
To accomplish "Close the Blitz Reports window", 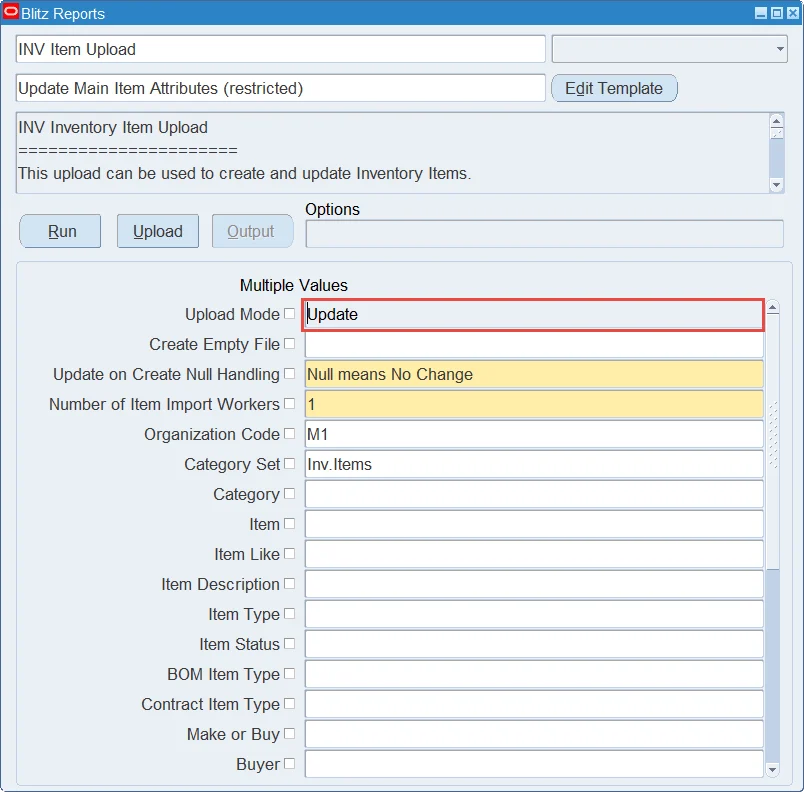I will click(793, 13).
